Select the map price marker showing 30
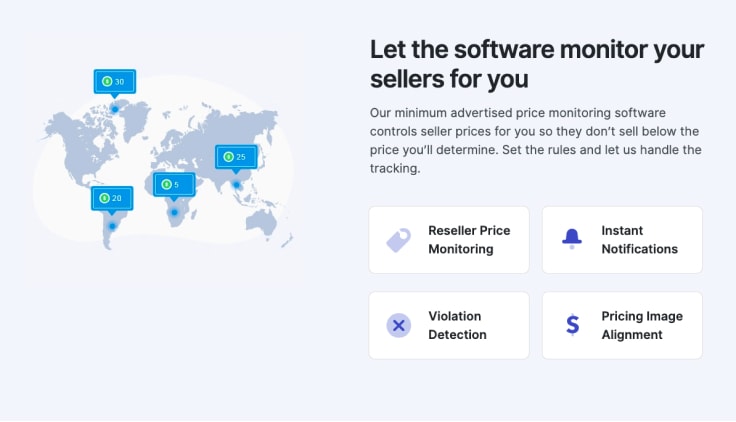The width and height of the screenshot is (736, 422). [114, 81]
